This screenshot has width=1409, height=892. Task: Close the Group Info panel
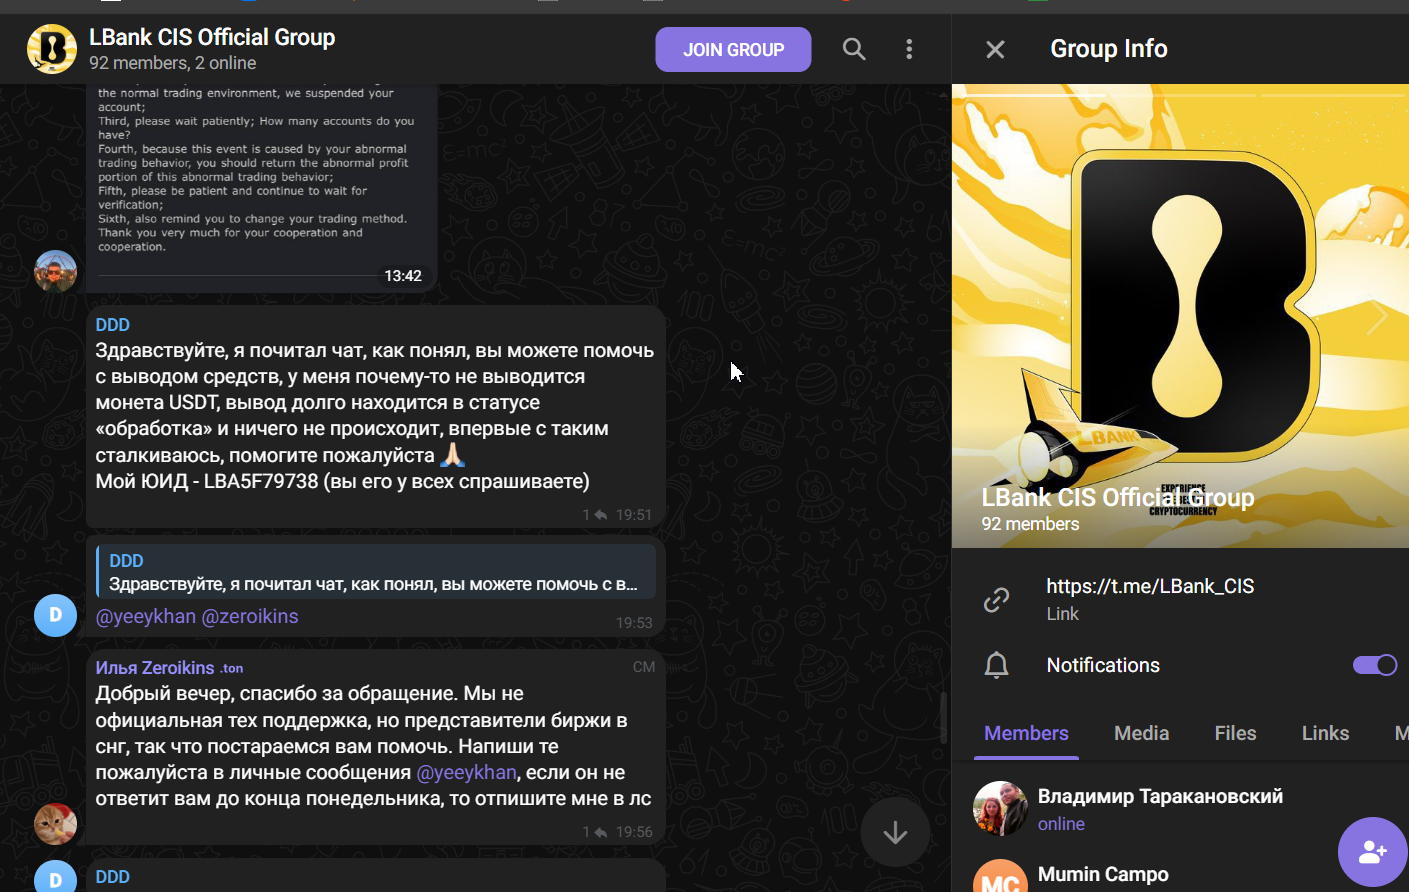[995, 49]
